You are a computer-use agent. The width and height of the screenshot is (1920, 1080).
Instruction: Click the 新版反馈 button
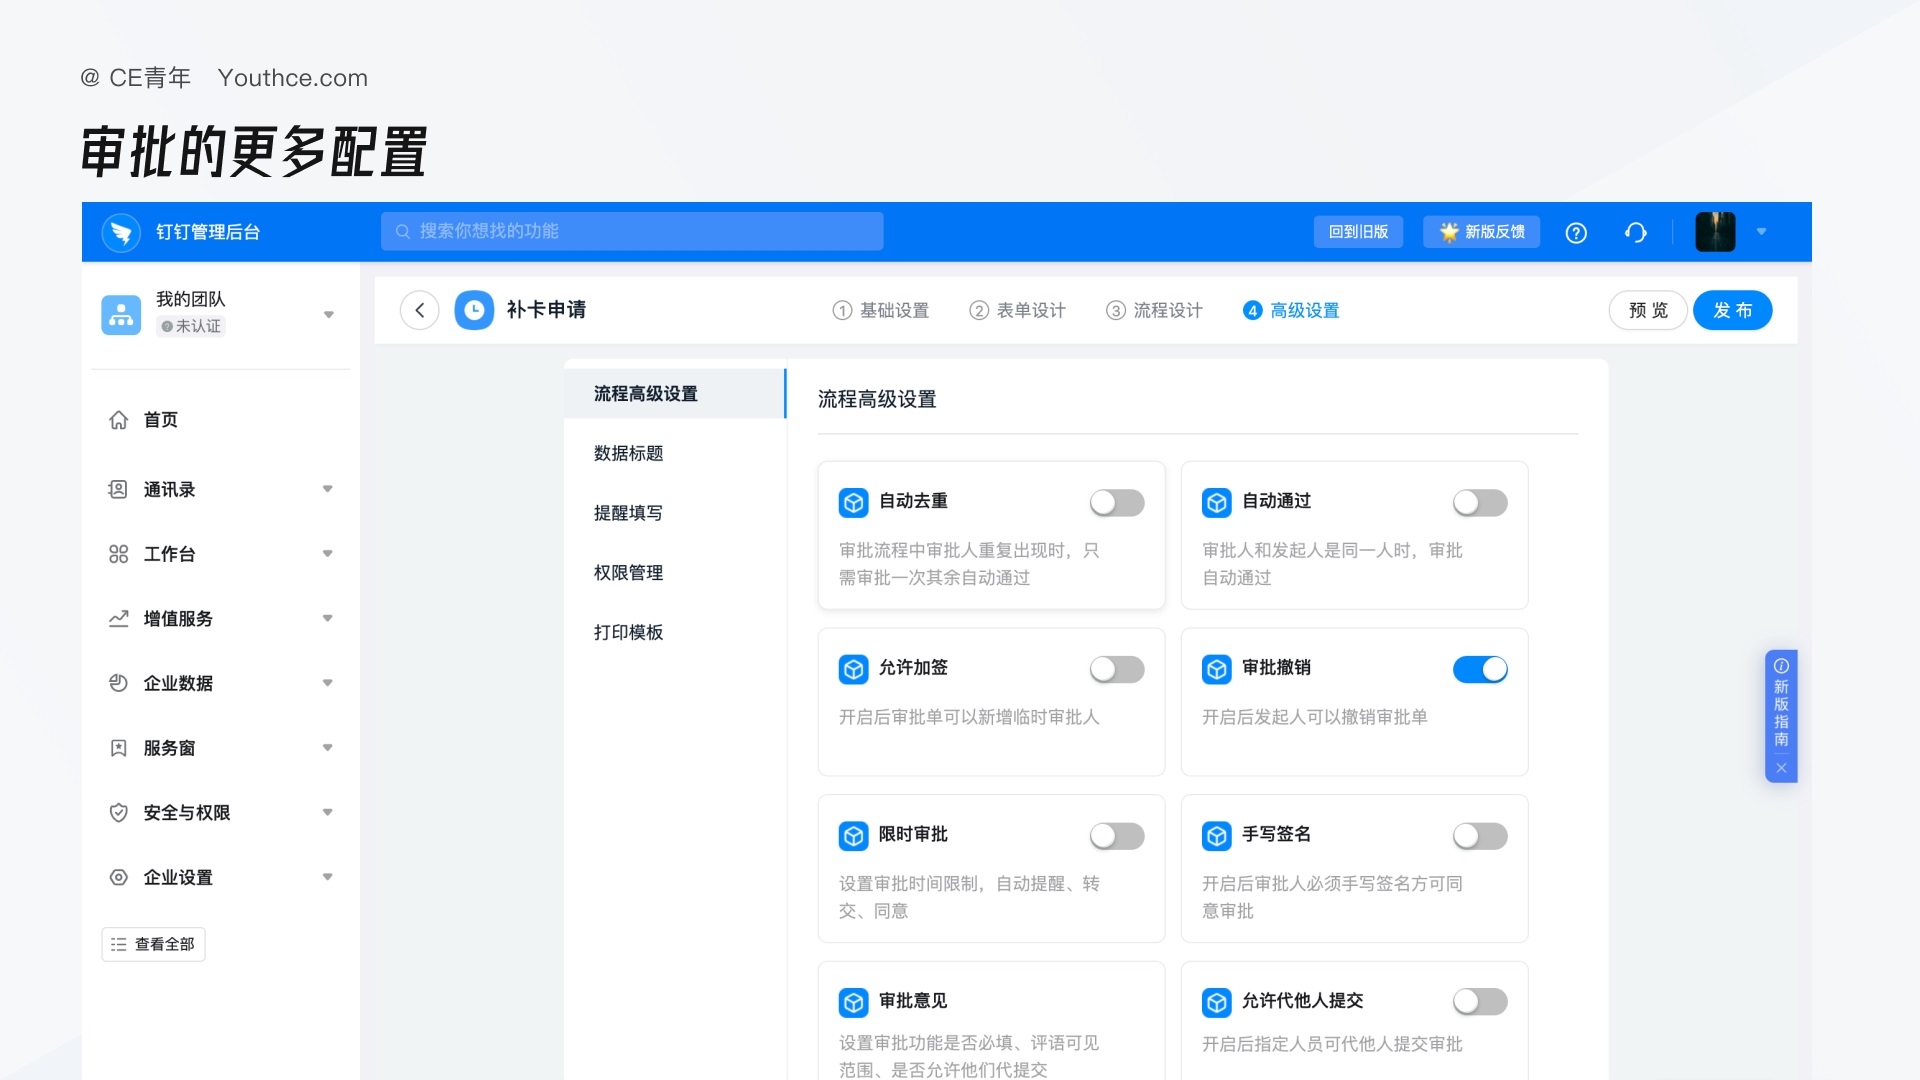[1481, 232]
